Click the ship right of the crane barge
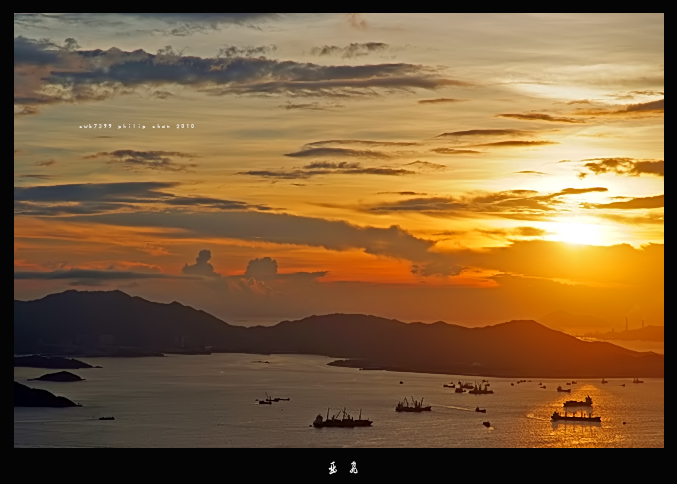This screenshot has height=484, width=677. [x=412, y=406]
